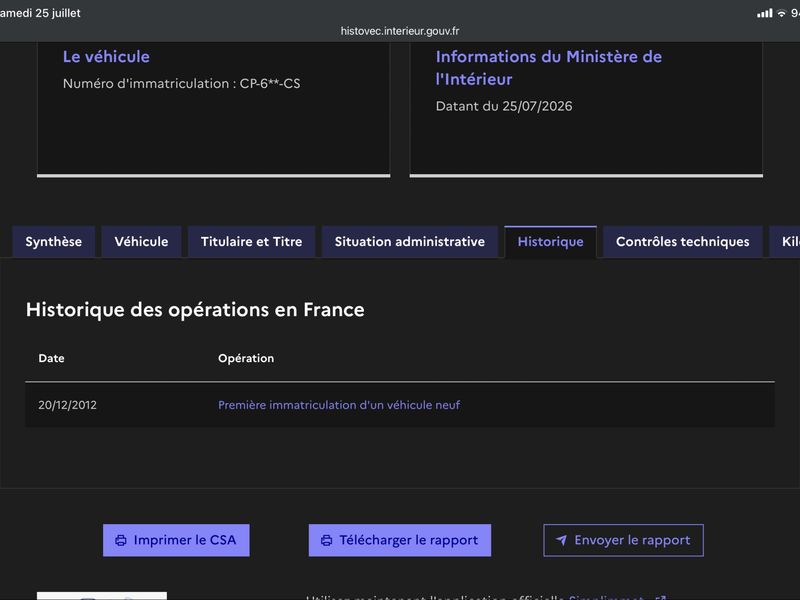
Task: Click printer icon in Télécharger le rapport
Action: (x=327, y=540)
